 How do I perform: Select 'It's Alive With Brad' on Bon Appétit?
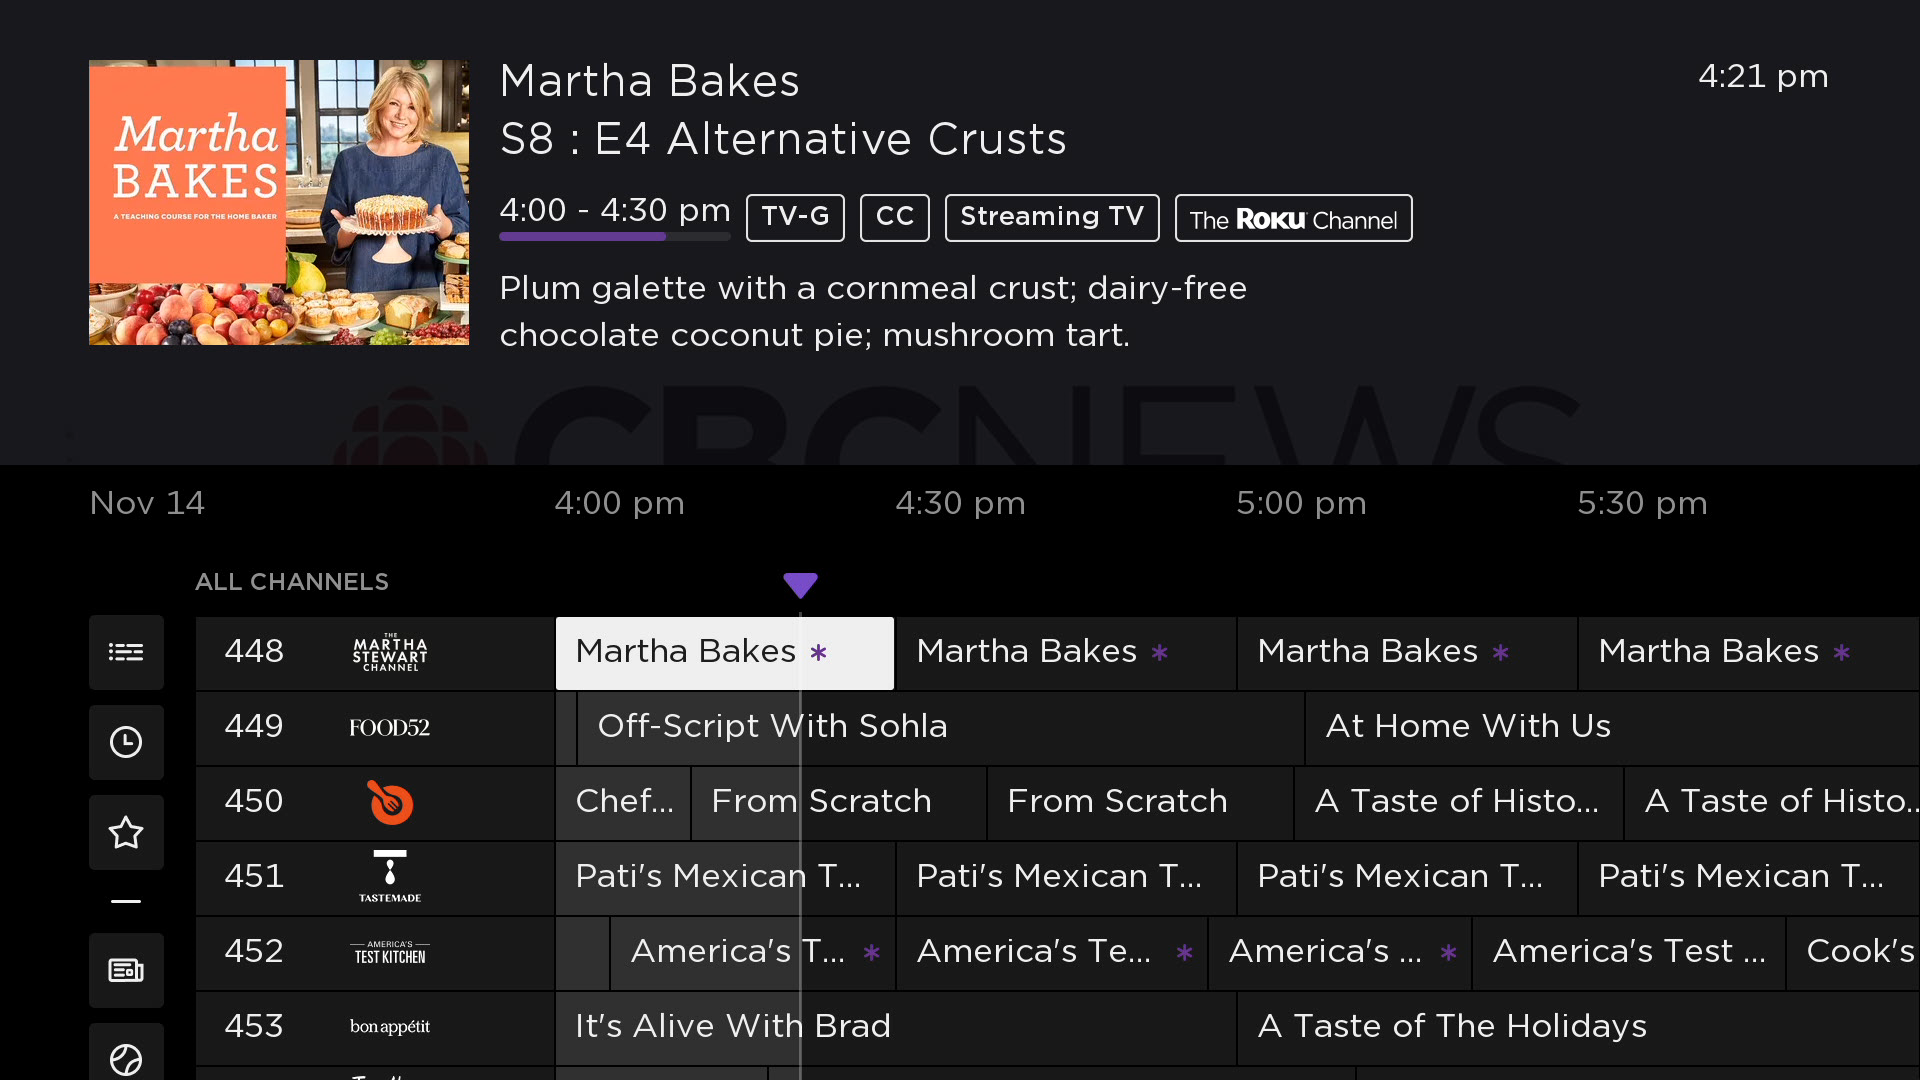(x=733, y=1026)
